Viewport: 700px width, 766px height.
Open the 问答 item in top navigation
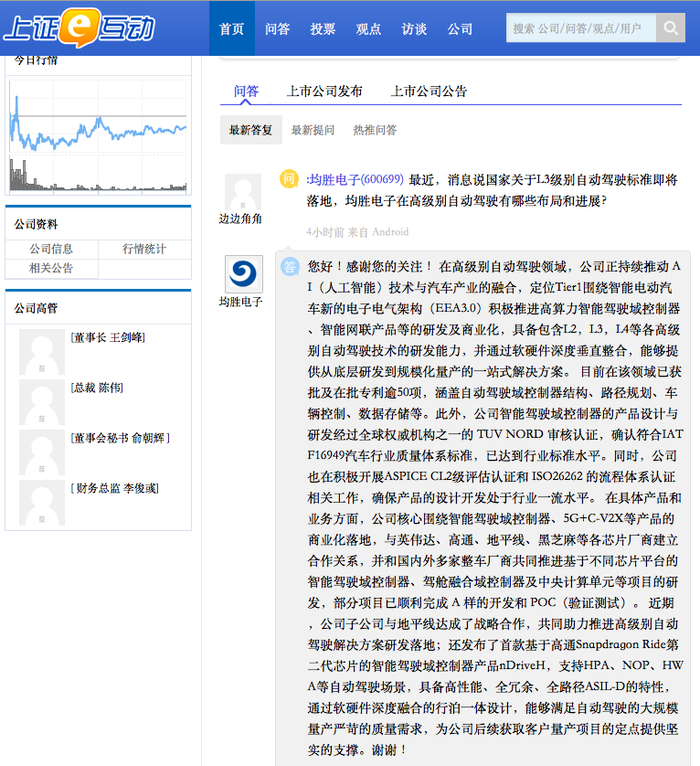click(x=277, y=29)
